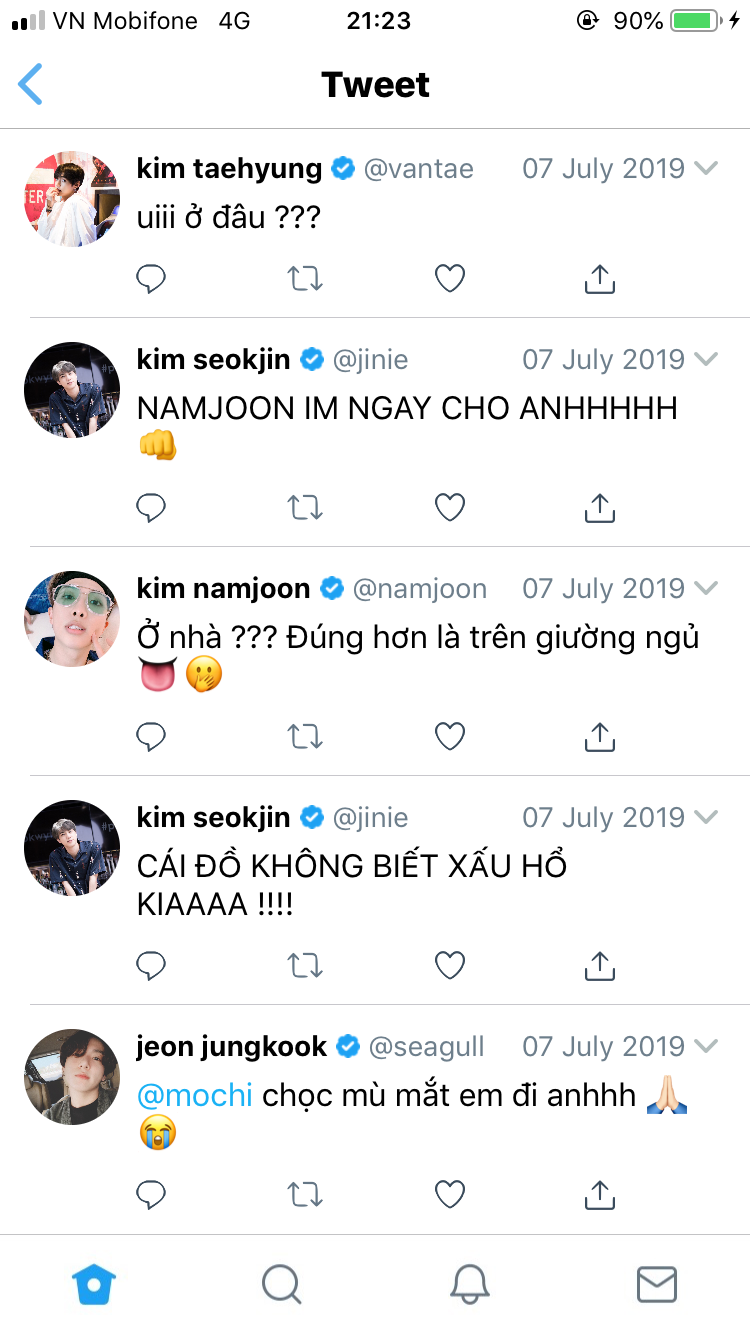Retweet jeon jungkook's tweet

click(305, 1194)
